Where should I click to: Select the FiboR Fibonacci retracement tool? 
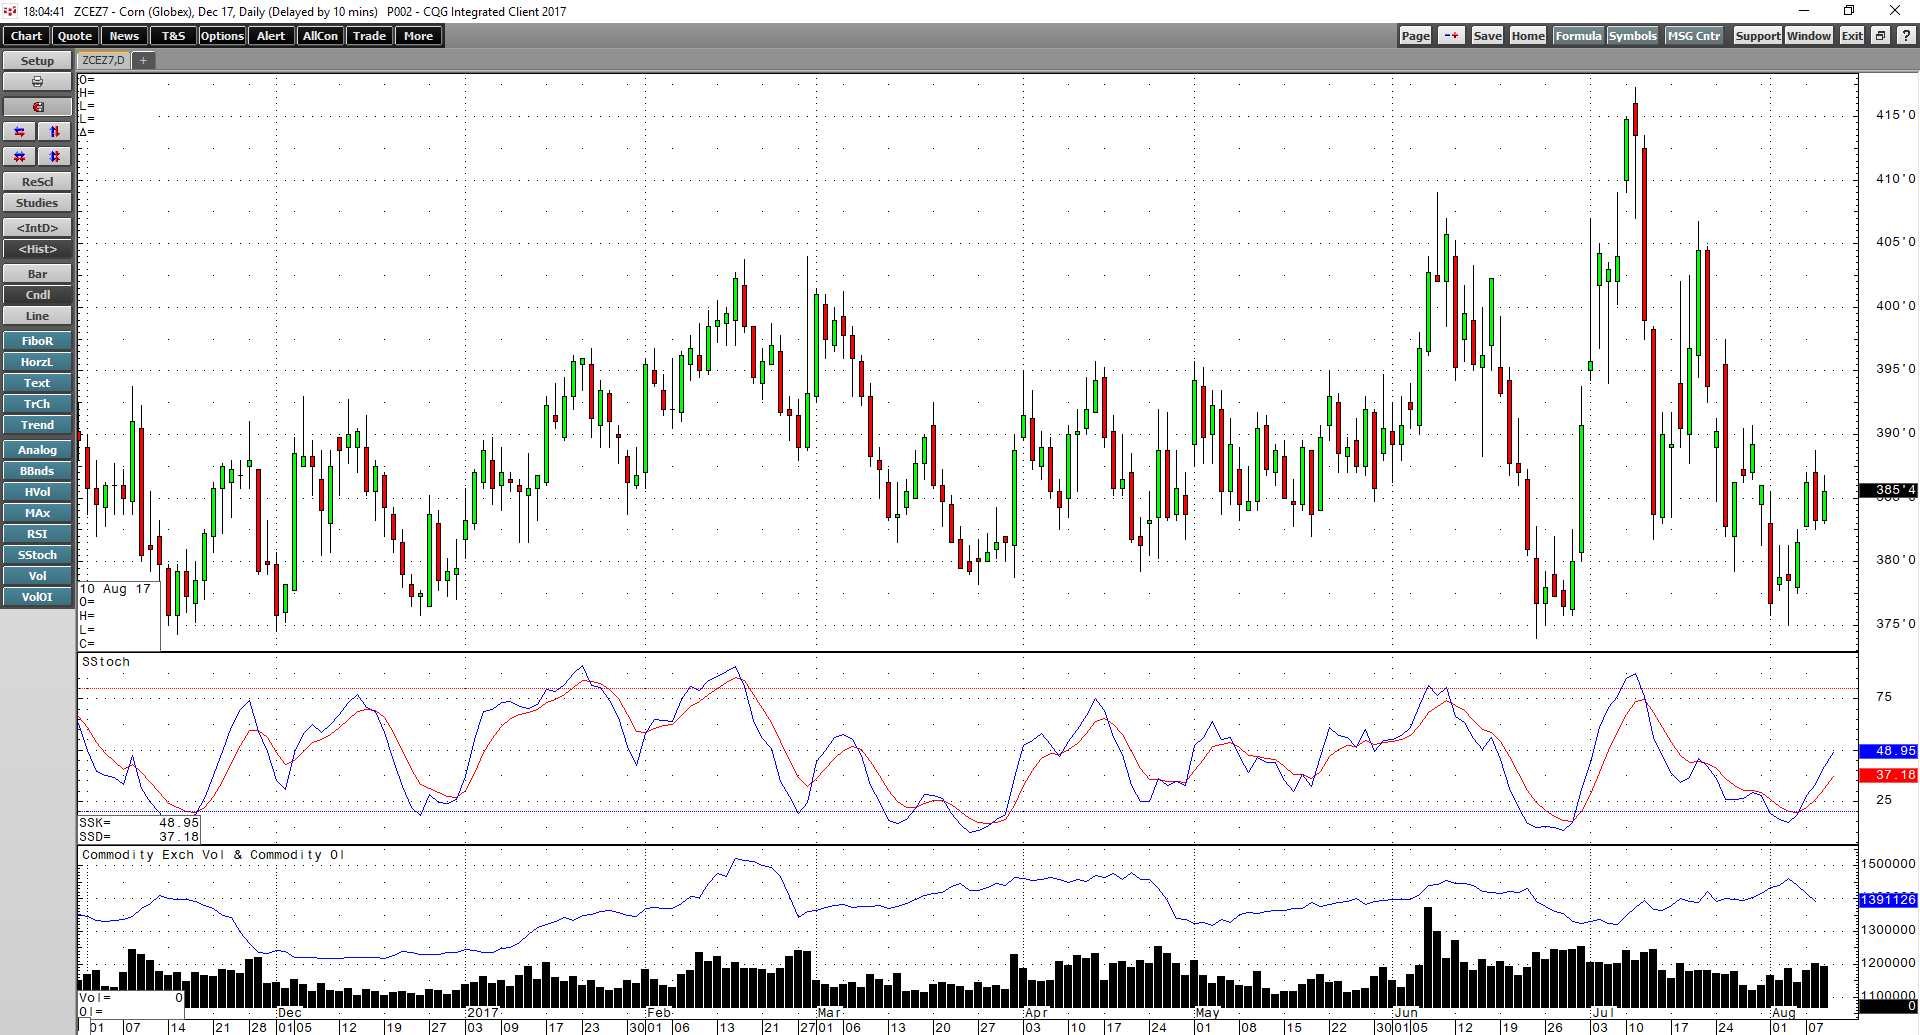coord(37,341)
